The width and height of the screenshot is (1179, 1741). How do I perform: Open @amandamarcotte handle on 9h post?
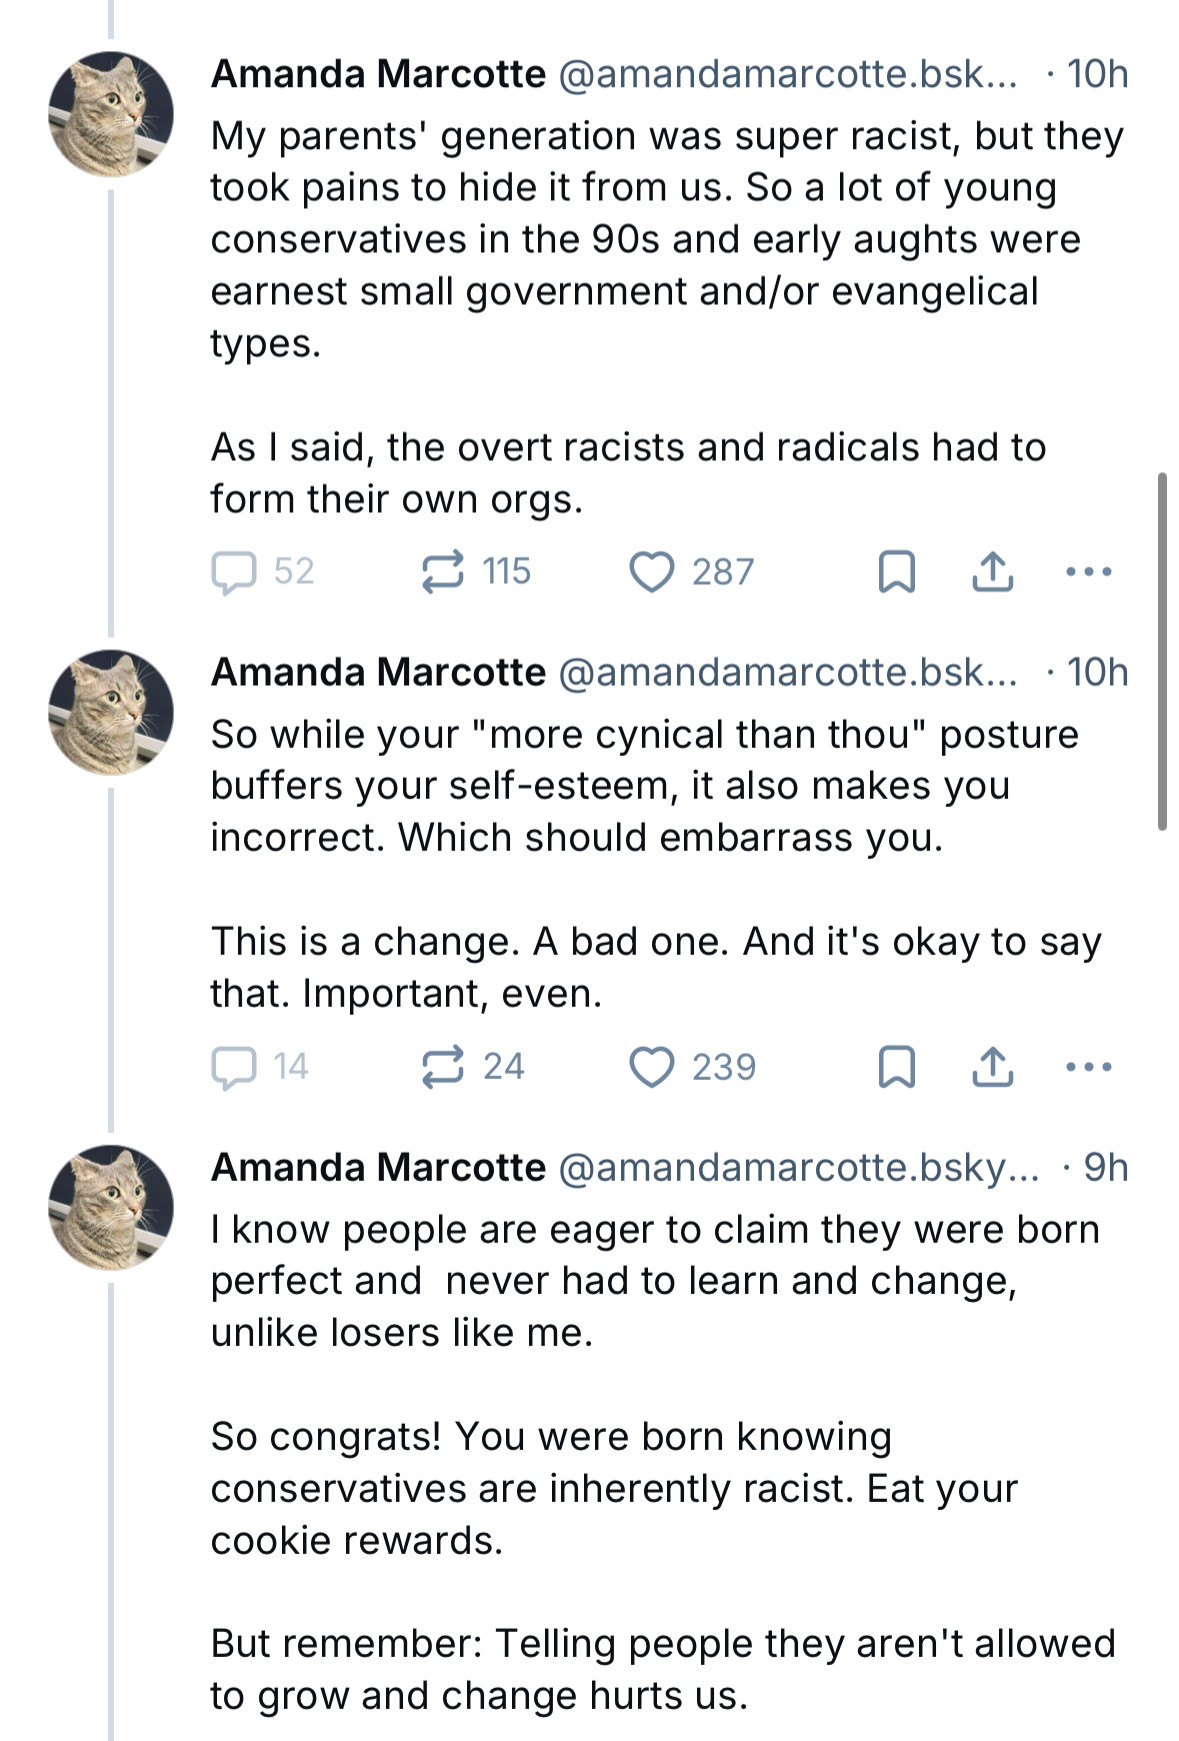(x=798, y=1167)
